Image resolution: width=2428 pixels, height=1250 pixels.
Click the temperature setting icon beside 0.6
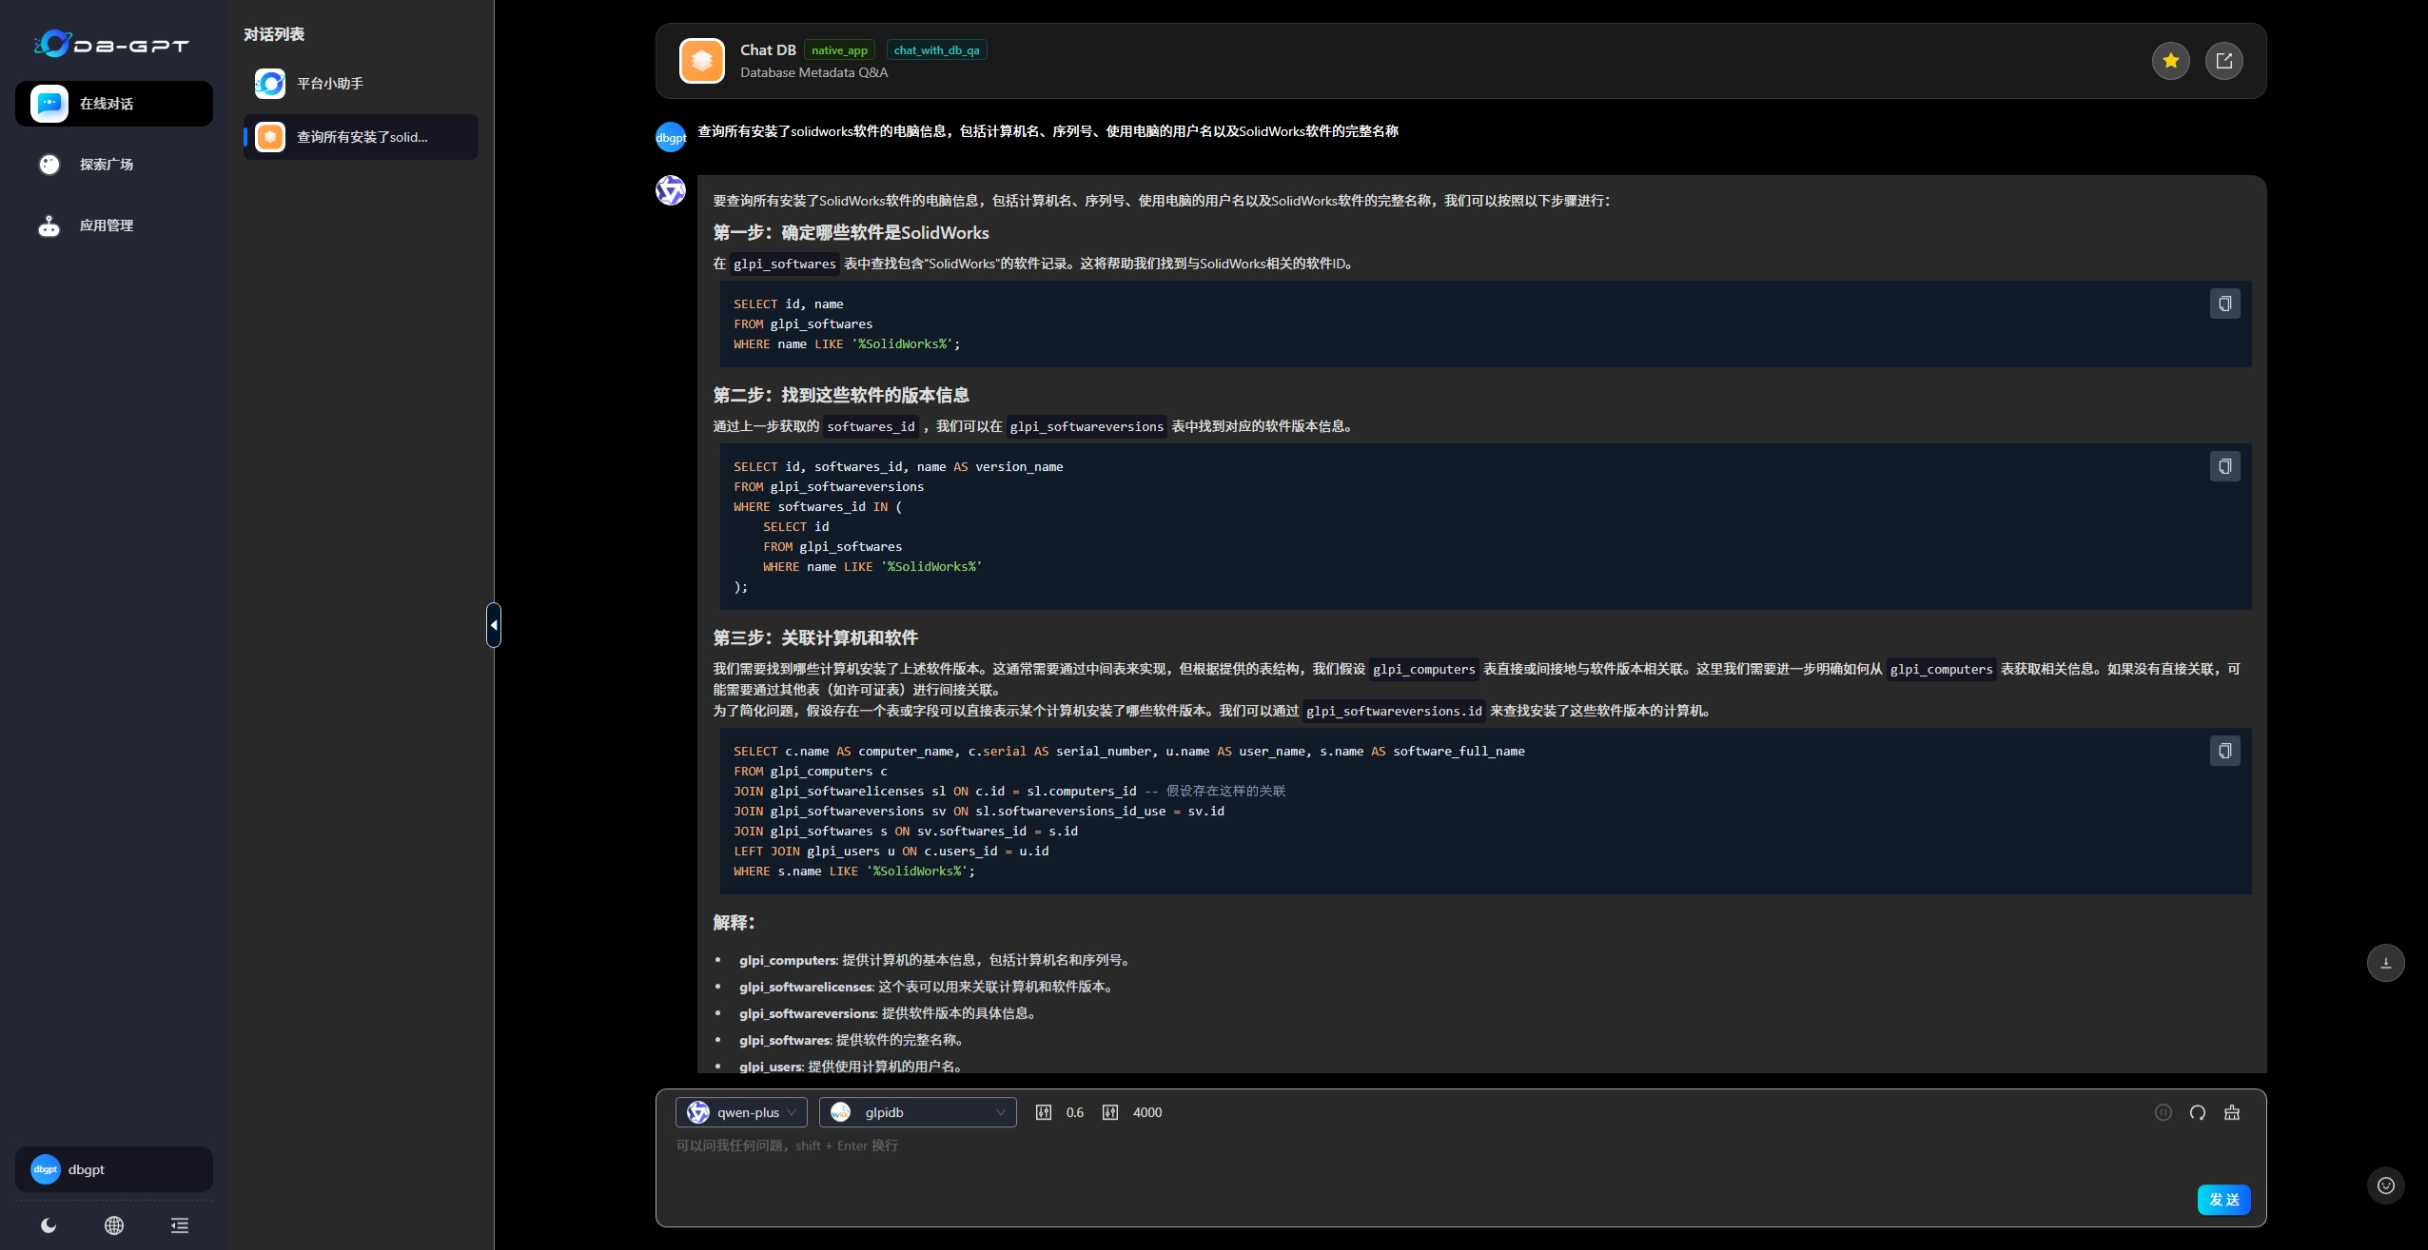click(x=1043, y=1112)
